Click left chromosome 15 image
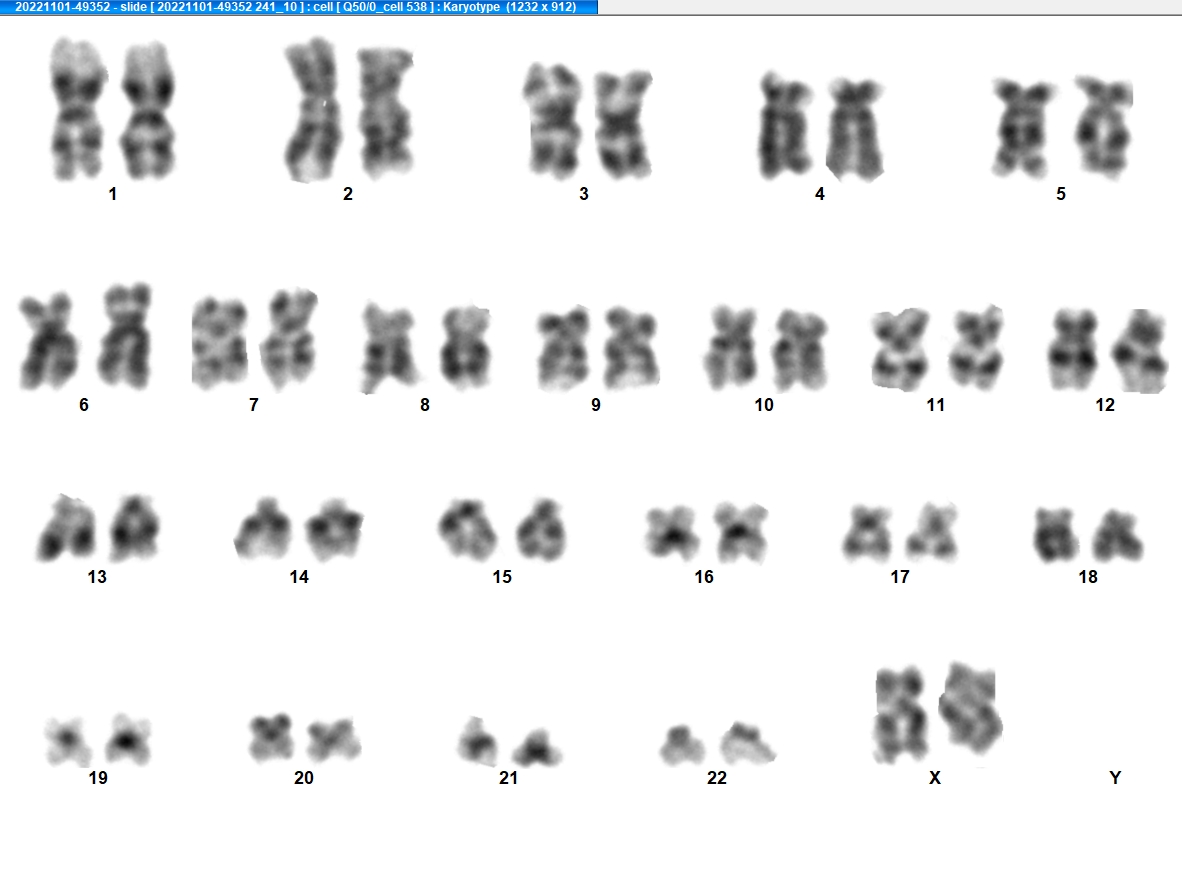The width and height of the screenshot is (1182, 892). pyautogui.click(x=467, y=529)
